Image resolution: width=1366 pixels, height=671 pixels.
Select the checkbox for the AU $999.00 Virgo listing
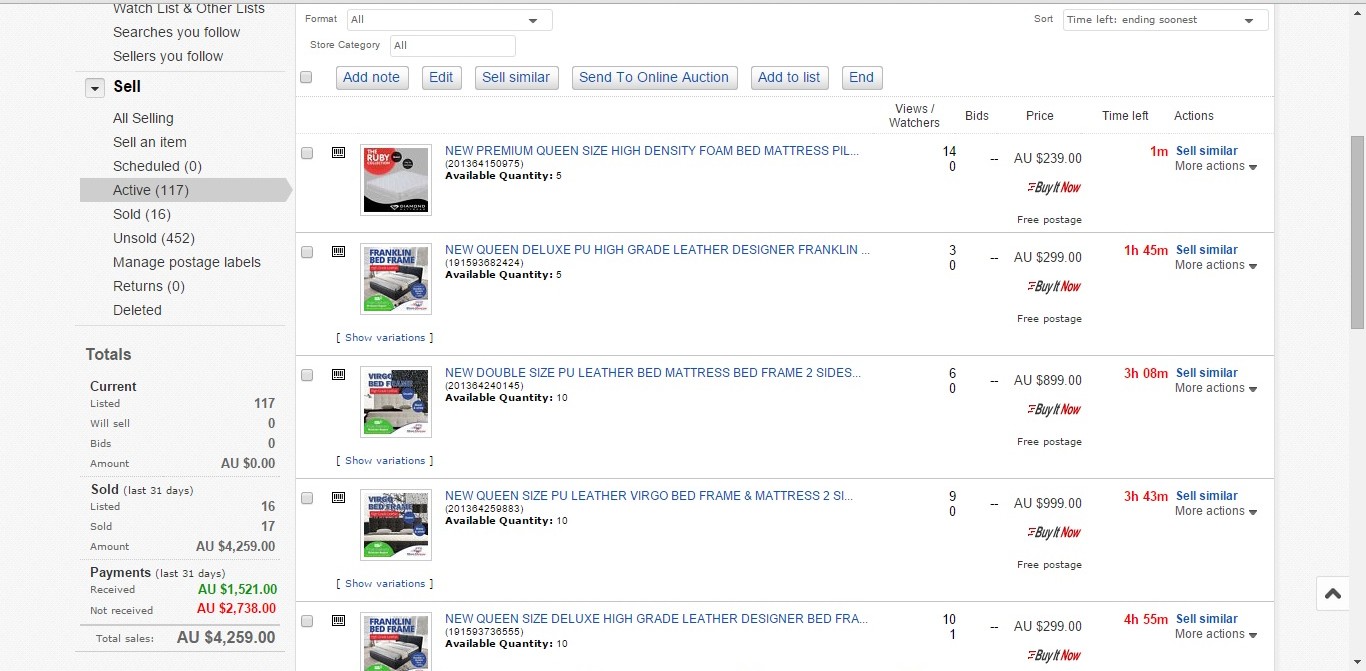point(307,498)
